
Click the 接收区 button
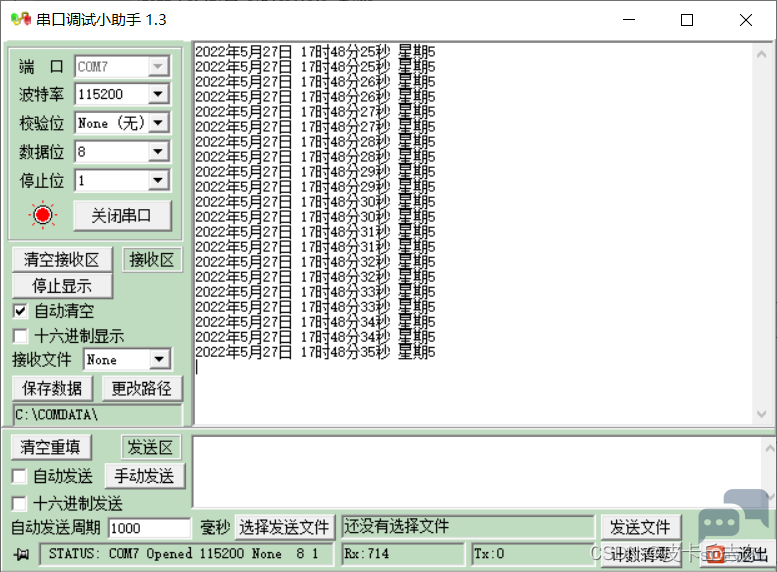point(152,260)
